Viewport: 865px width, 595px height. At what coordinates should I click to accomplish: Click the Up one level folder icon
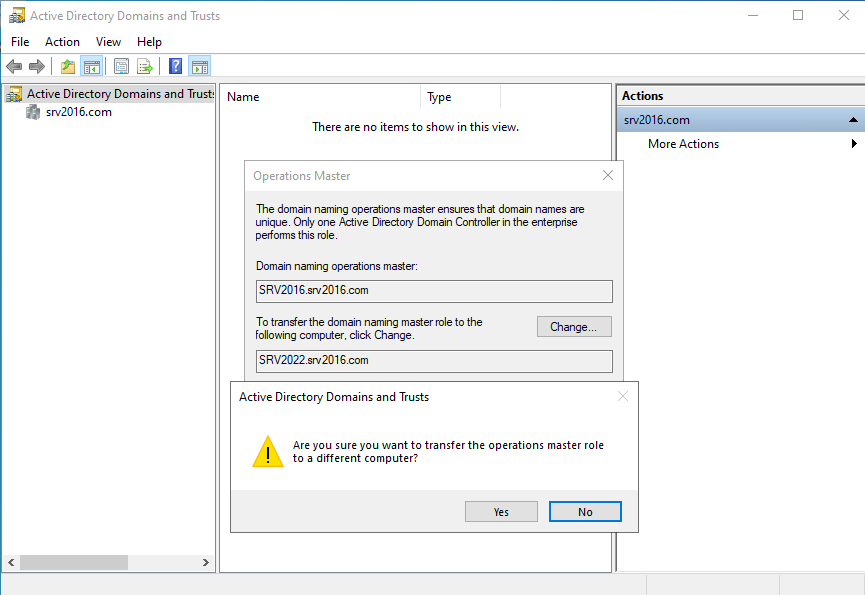coord(68,67)
